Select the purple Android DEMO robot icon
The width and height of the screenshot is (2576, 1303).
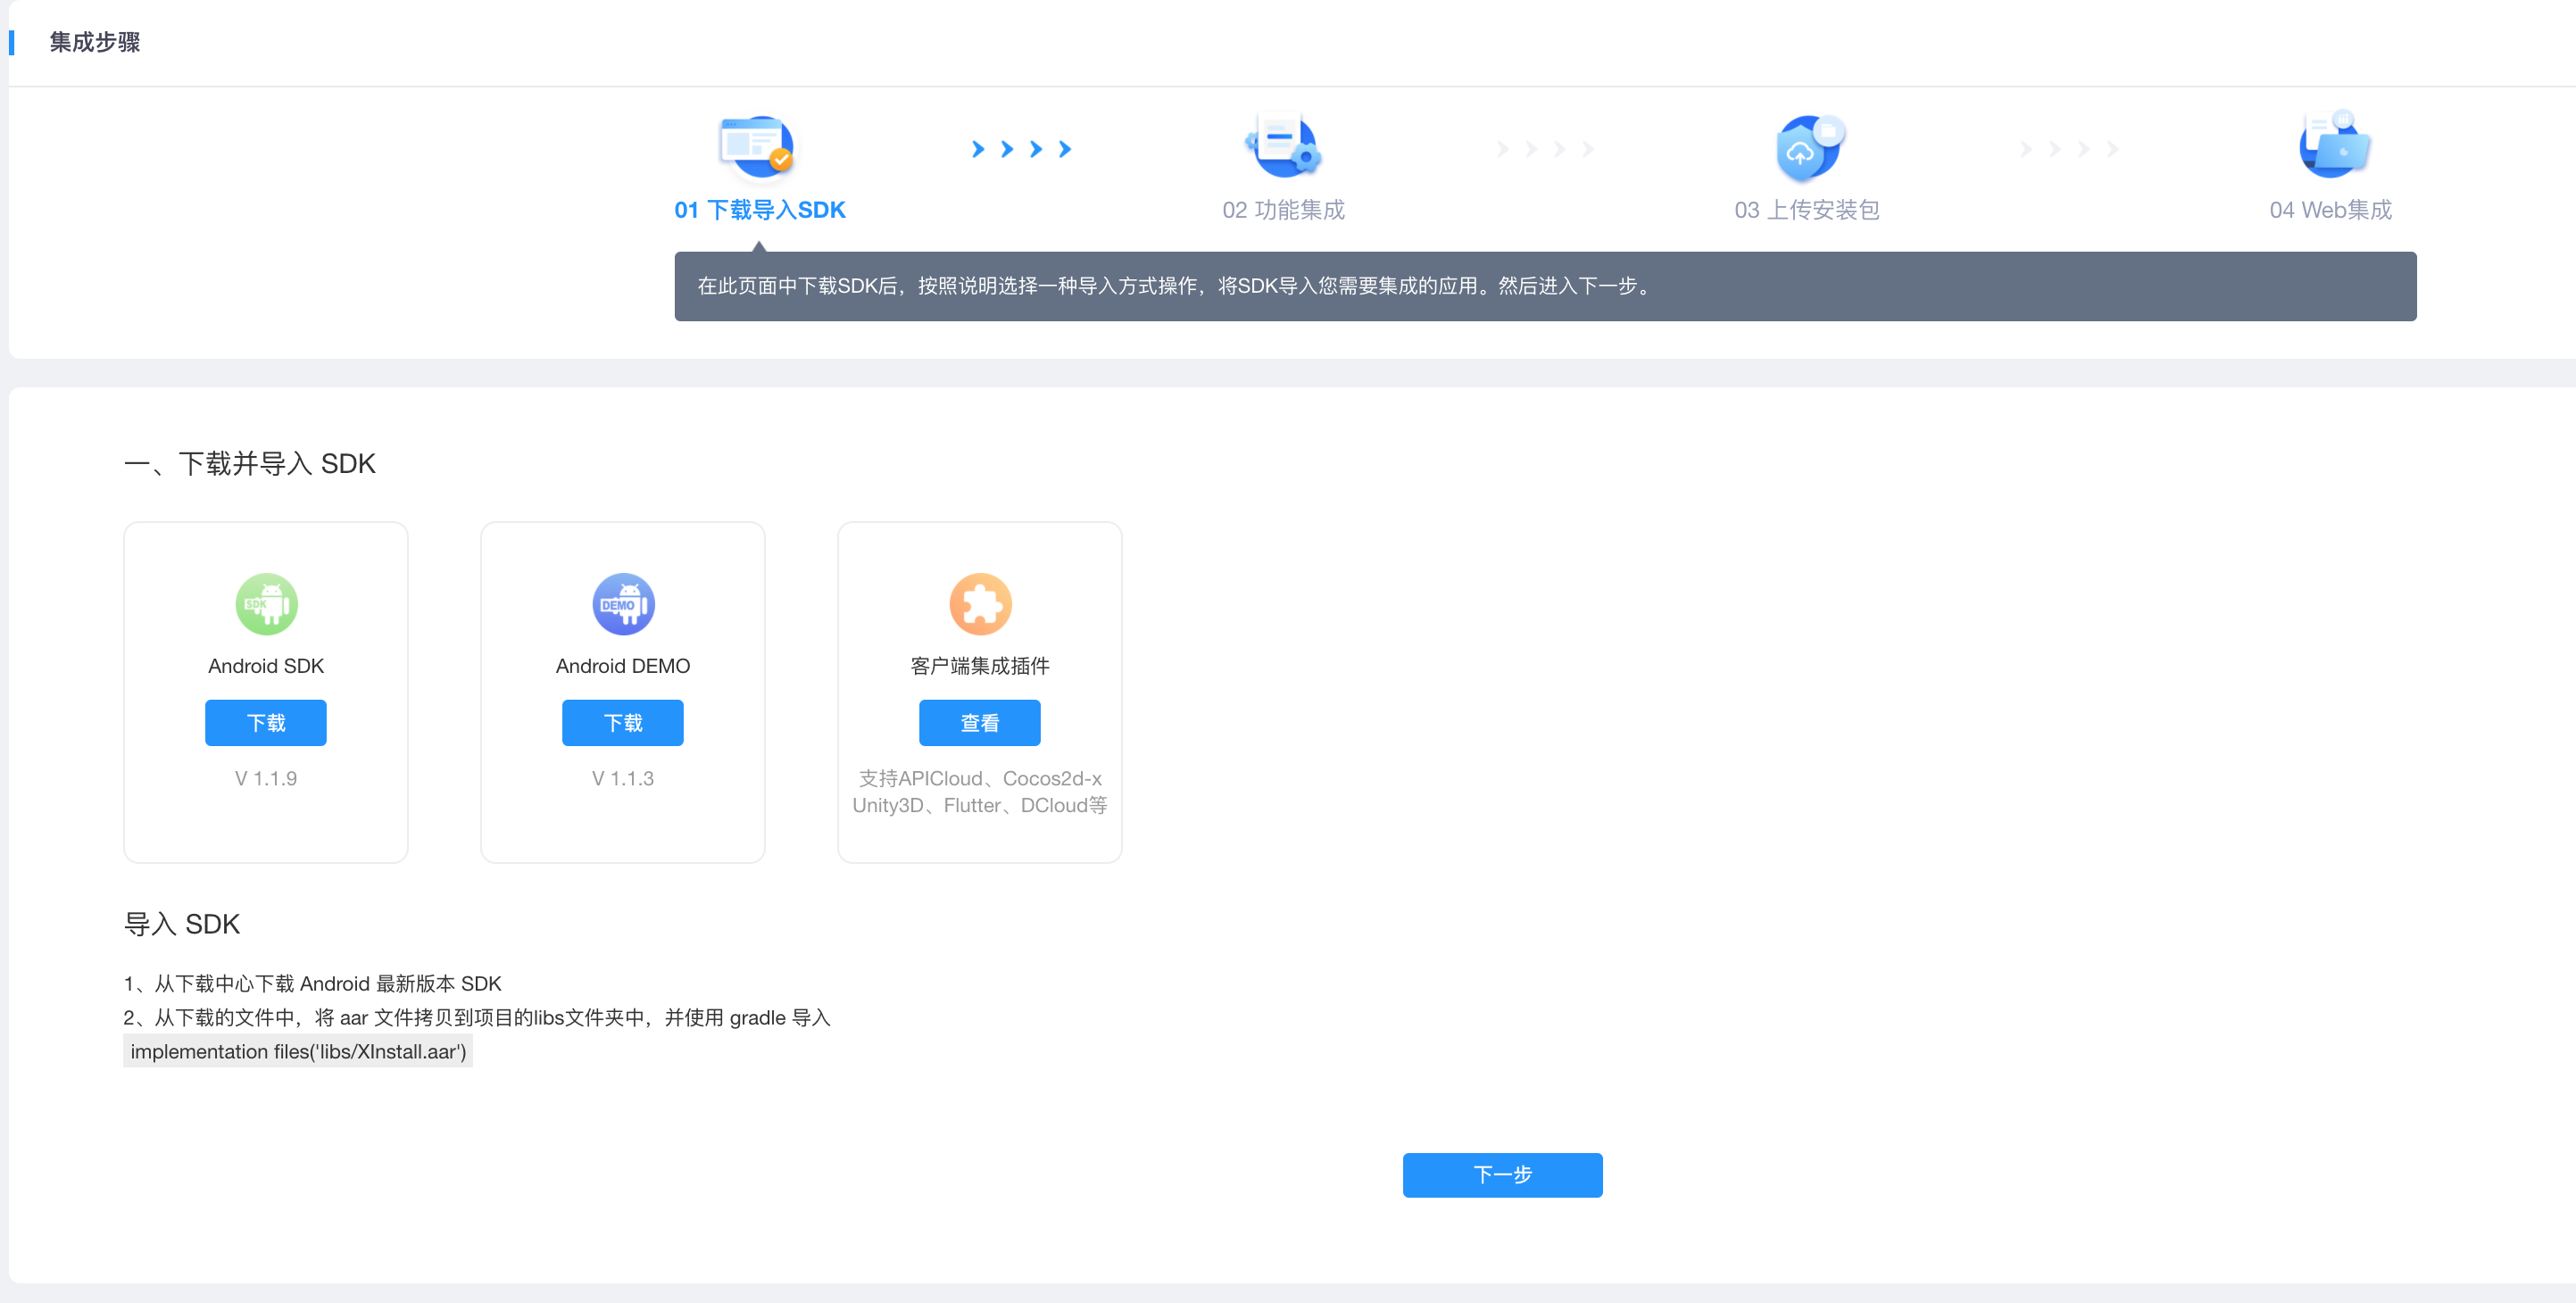pos(622,603)
